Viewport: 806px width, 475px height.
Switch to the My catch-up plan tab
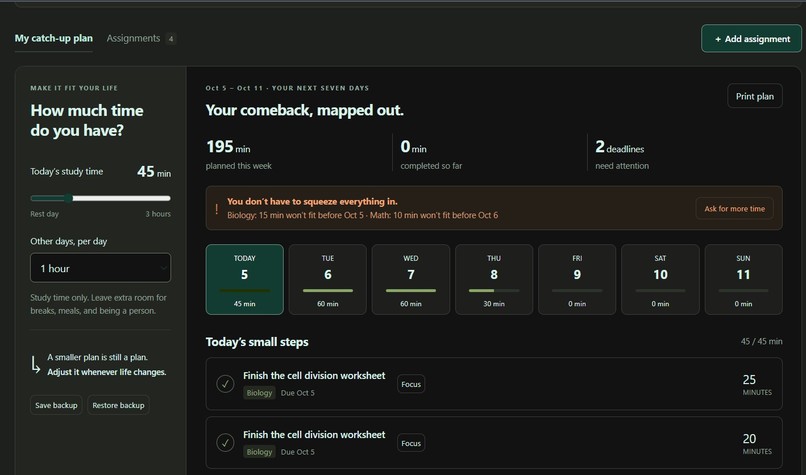pos(53,39)
